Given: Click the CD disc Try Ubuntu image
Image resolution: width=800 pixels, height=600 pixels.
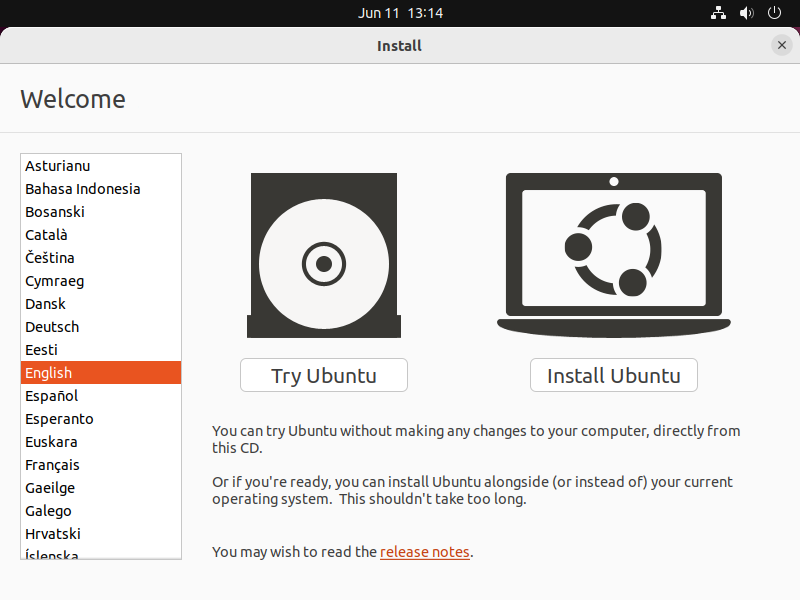Looking at the screenshot, I should (x=324, y=255).
